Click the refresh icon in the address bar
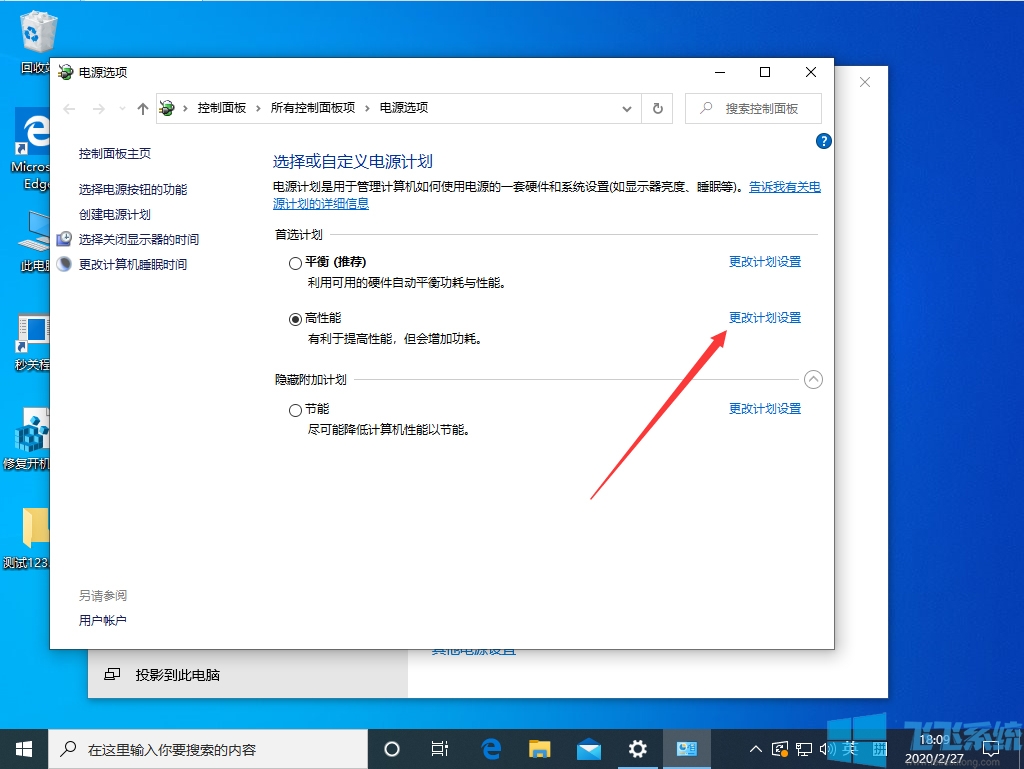The width and height of the screenshot is (1024, 769). 657,108
